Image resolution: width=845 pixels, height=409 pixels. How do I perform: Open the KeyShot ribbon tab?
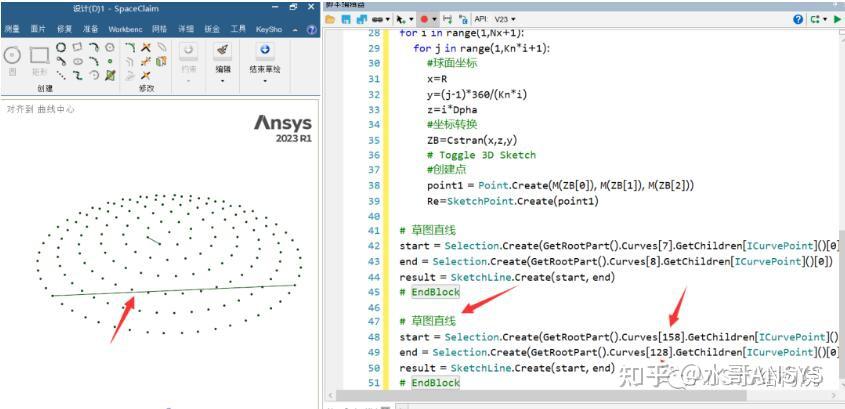269,30
